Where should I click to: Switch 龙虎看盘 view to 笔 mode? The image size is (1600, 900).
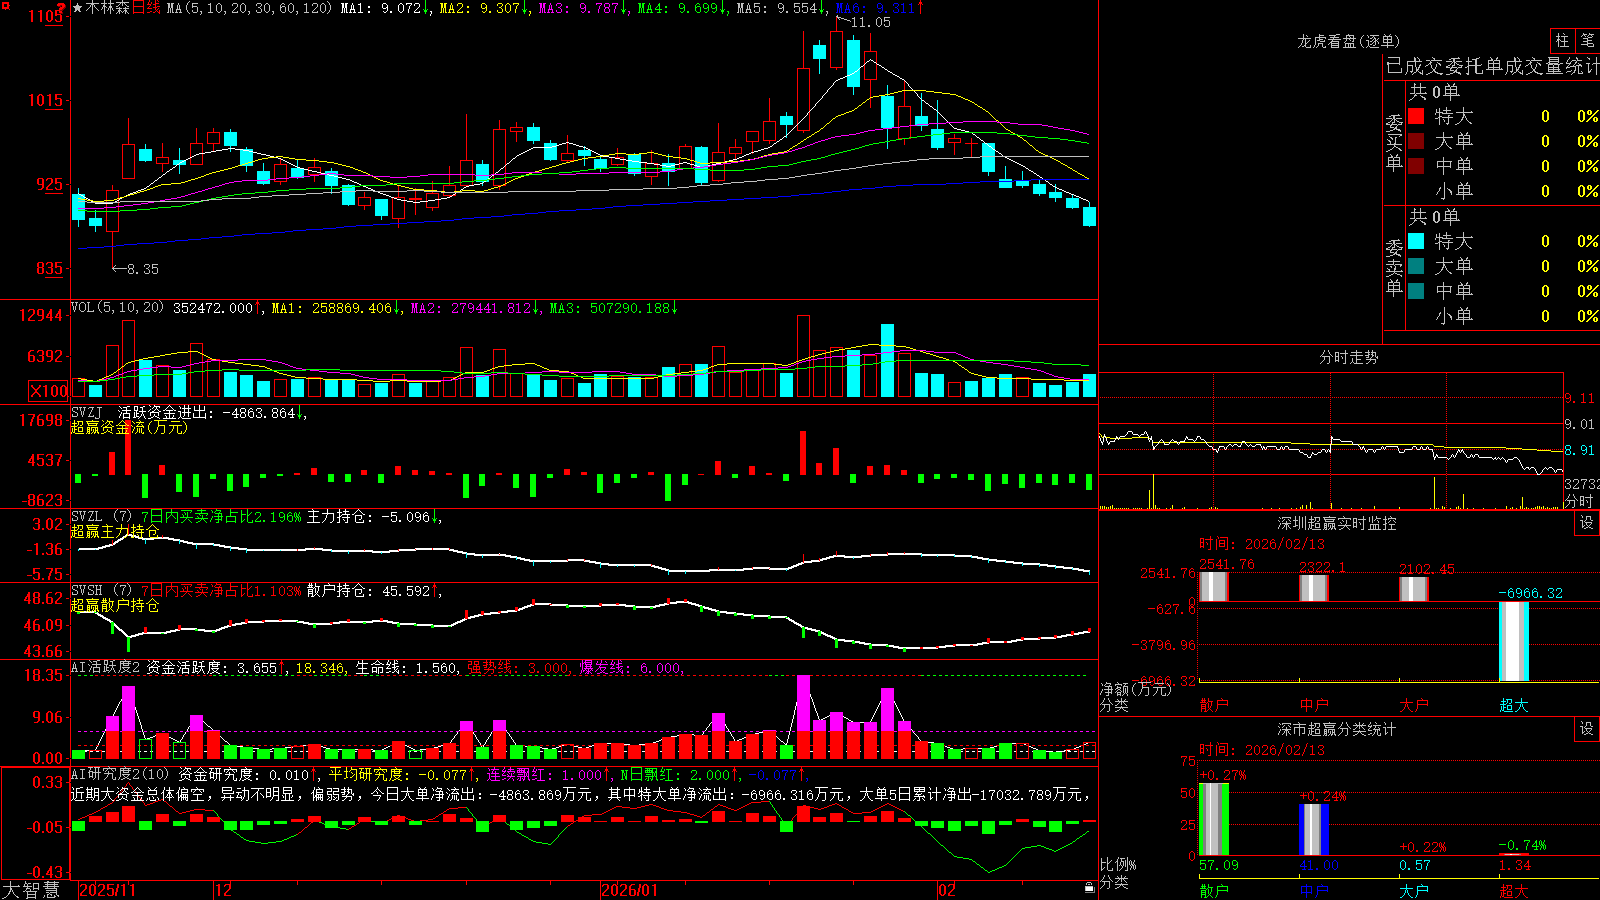pyautogui.click(x=1587, y=40)
